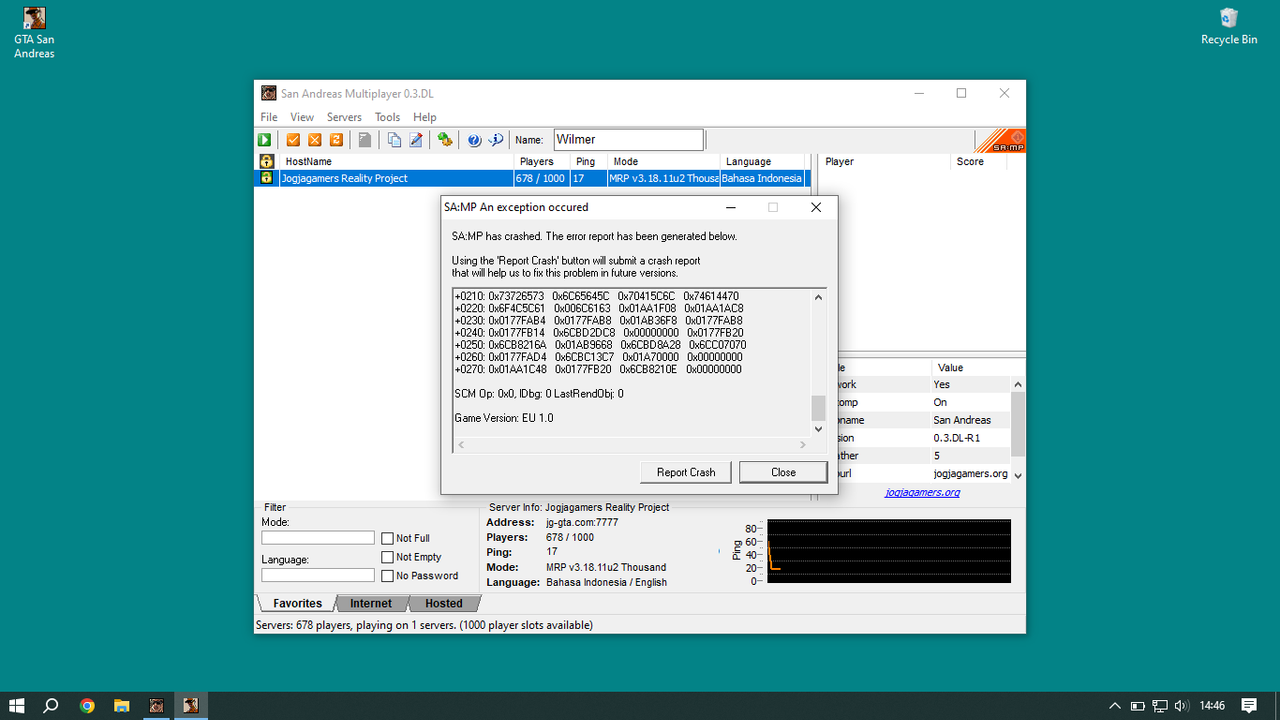Click the blue Help question mark icon

pyautogui.click(x=474, y=140)
